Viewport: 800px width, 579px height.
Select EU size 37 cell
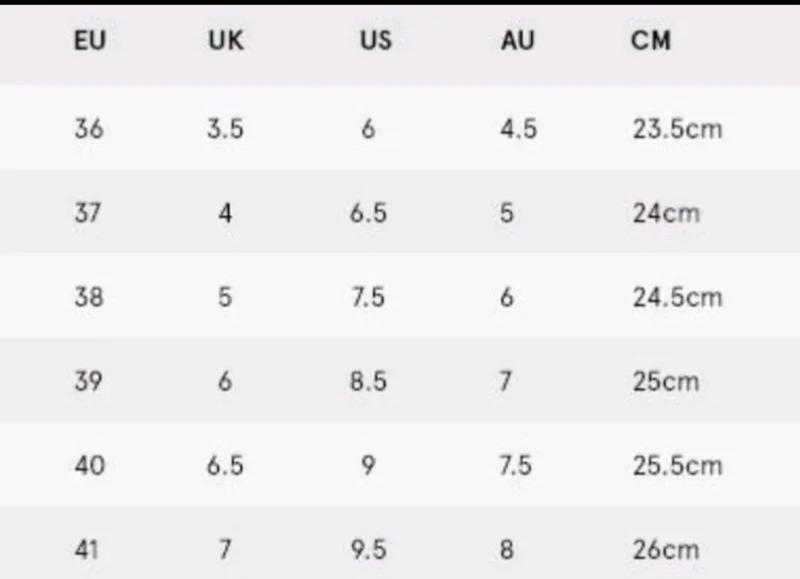(88, 212)
